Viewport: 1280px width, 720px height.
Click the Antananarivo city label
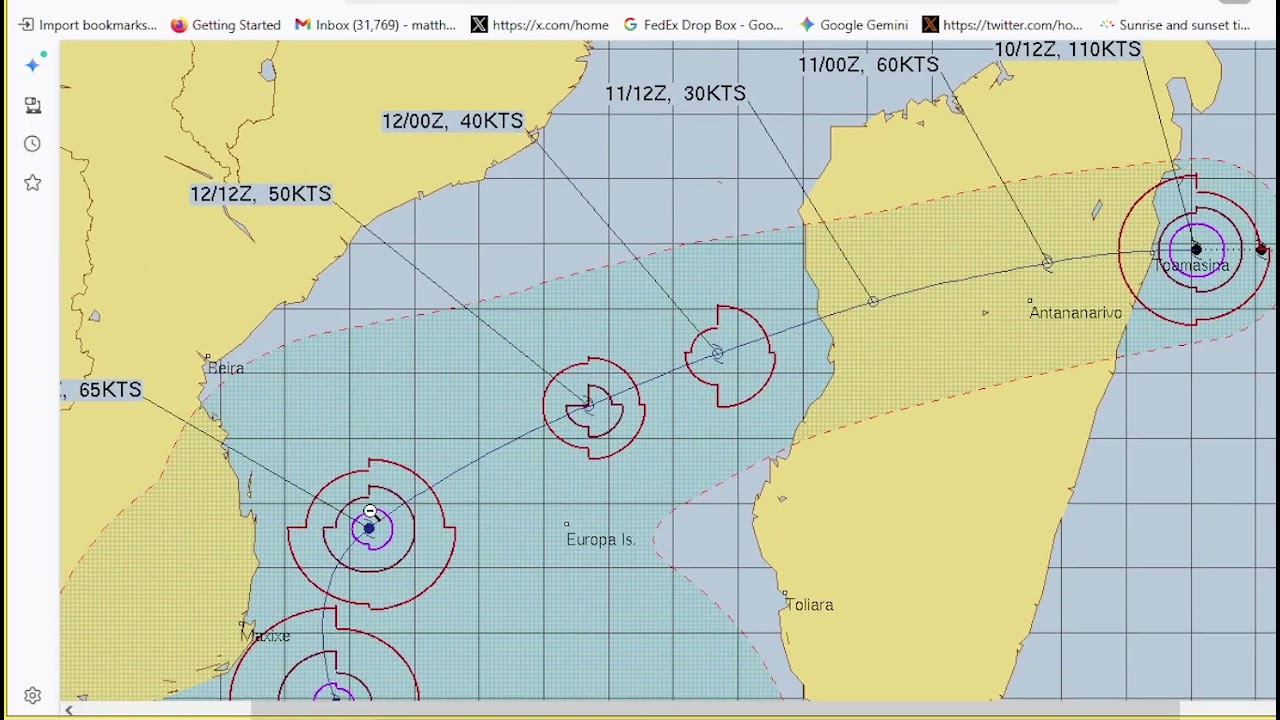click(1075, 313)
